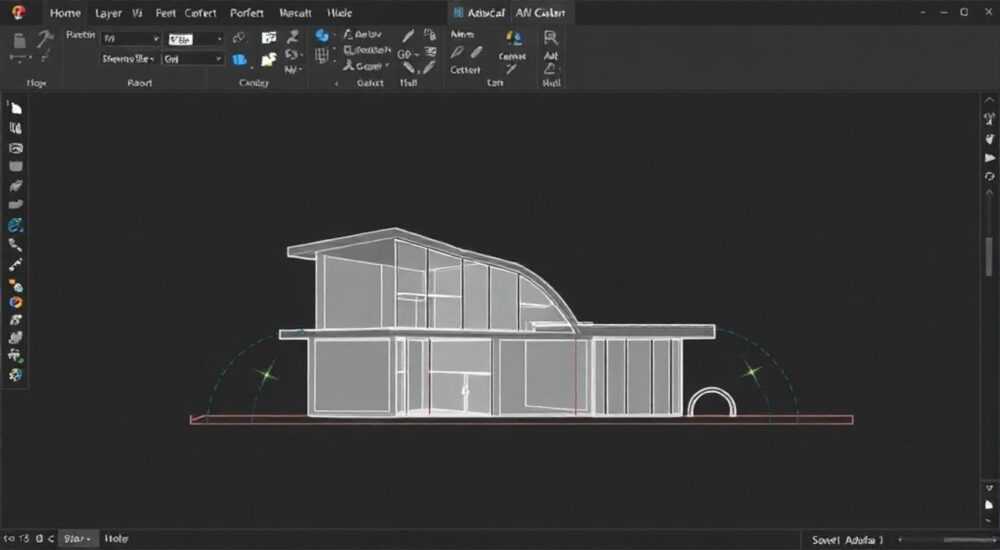Click the green and blue earth icon in the left toolbar

click(16, 375)
